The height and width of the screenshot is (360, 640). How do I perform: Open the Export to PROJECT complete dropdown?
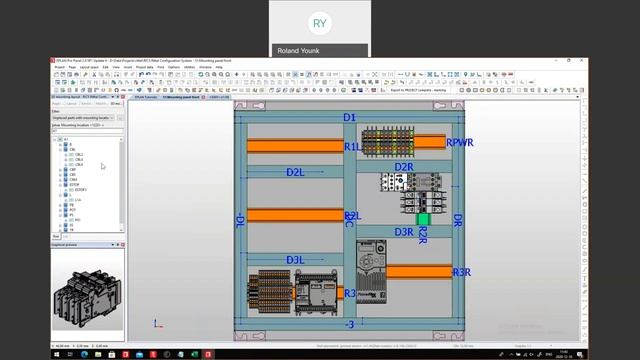pyautogui.click(x=419, y=90)
